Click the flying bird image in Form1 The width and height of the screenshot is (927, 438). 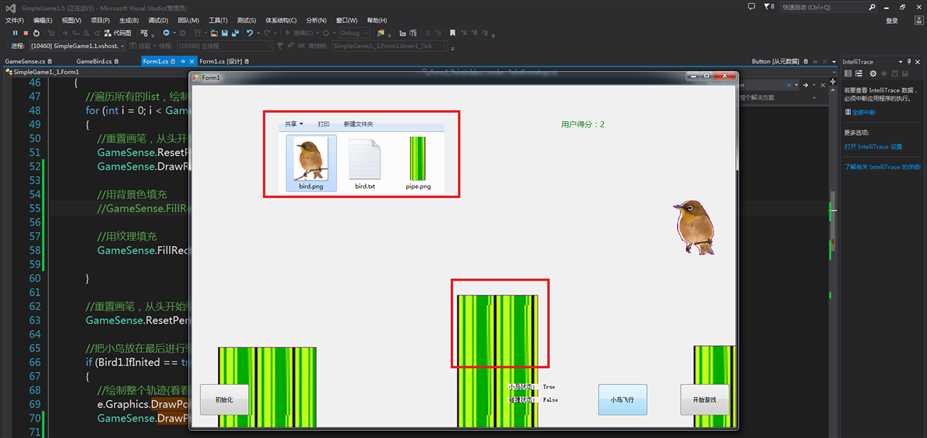pyautogui.click(x=695, y=228)
